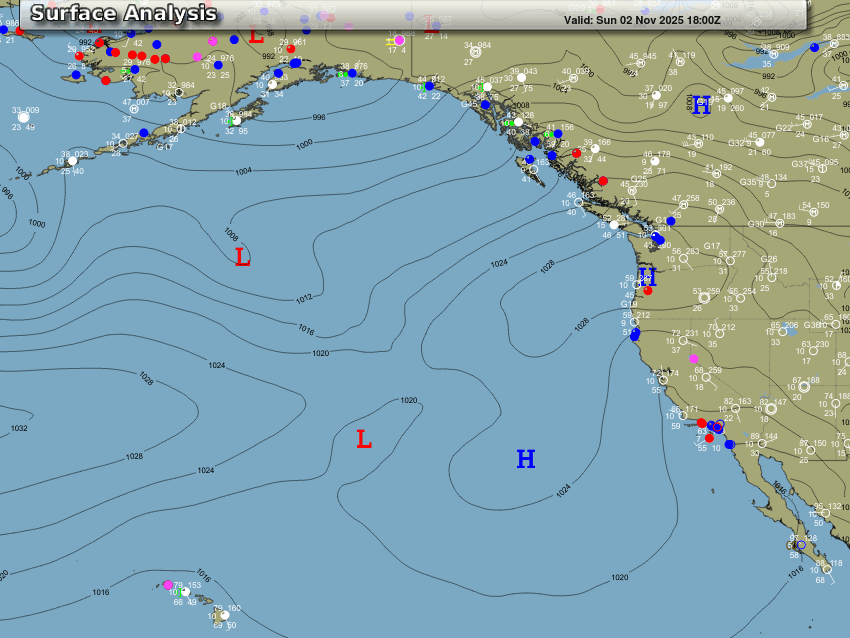Select the red L low over Alaska
The height and width of the screenshot is (638, 850).
(256, 37)
